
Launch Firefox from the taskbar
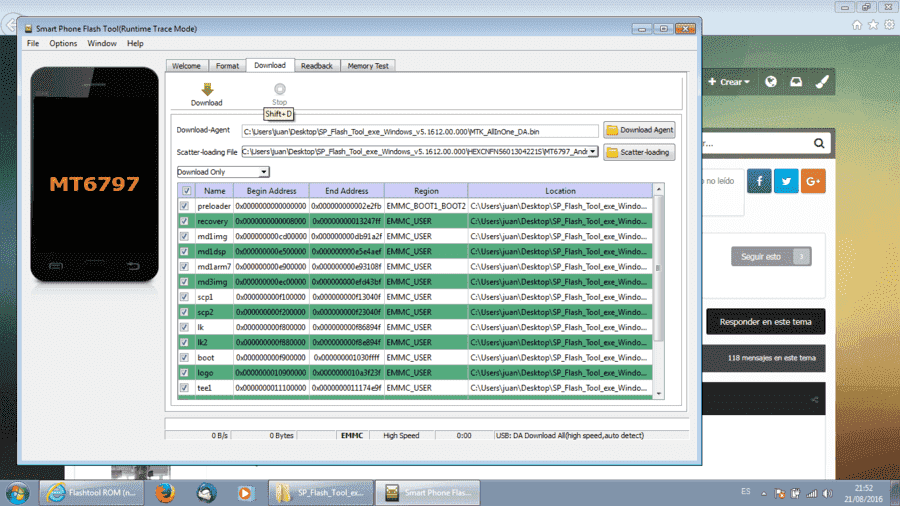point(165,493)
